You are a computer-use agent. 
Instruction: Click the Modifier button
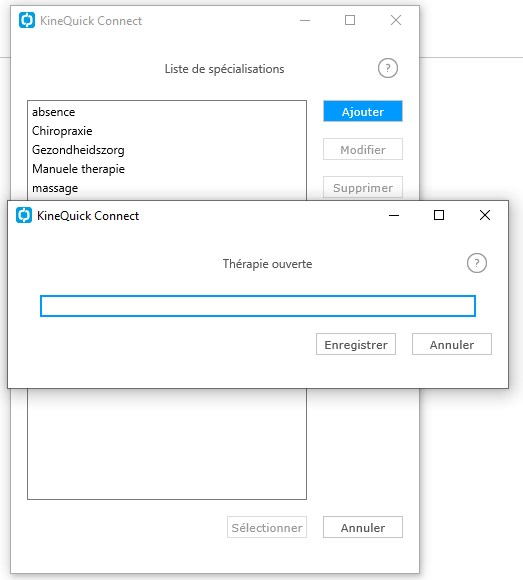[363, 149]
